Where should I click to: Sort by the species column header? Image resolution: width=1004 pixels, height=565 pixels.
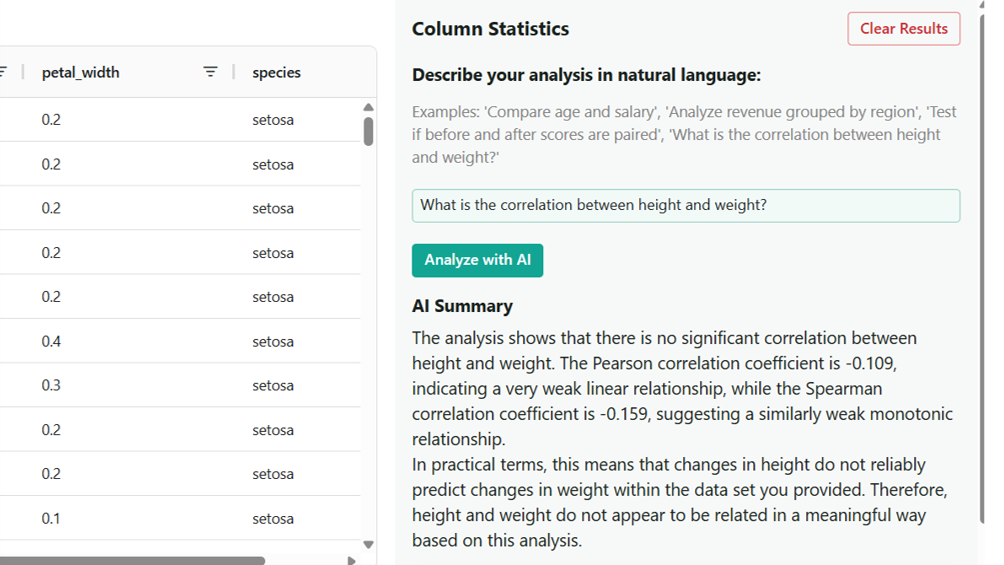pyautogui.click(x=277, y=72)
